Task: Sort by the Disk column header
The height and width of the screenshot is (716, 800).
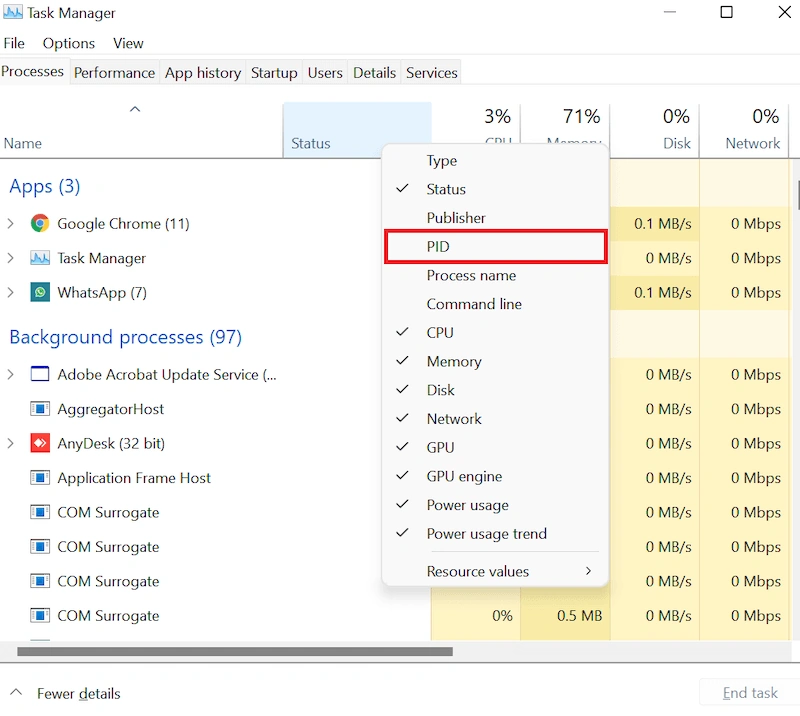Action: (x=654, y=130)
